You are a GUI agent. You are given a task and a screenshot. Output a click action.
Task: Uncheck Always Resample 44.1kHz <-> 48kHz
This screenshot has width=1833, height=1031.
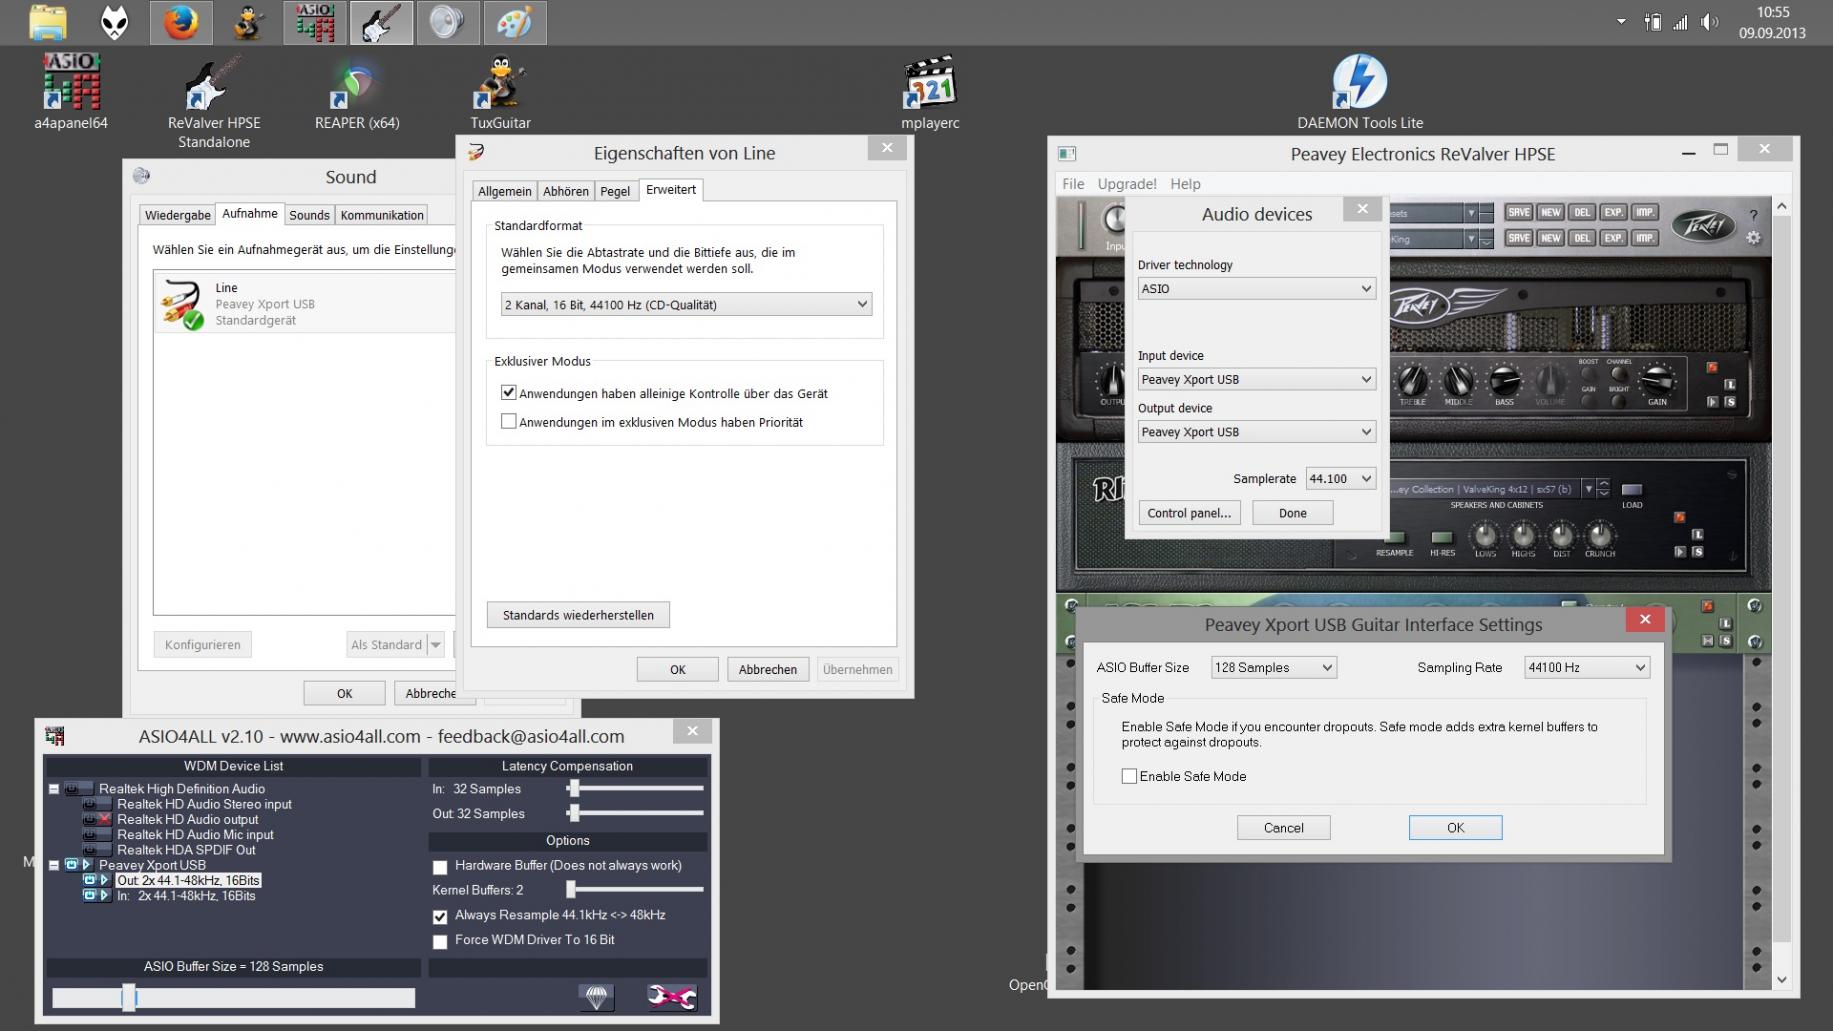(440, 916)
